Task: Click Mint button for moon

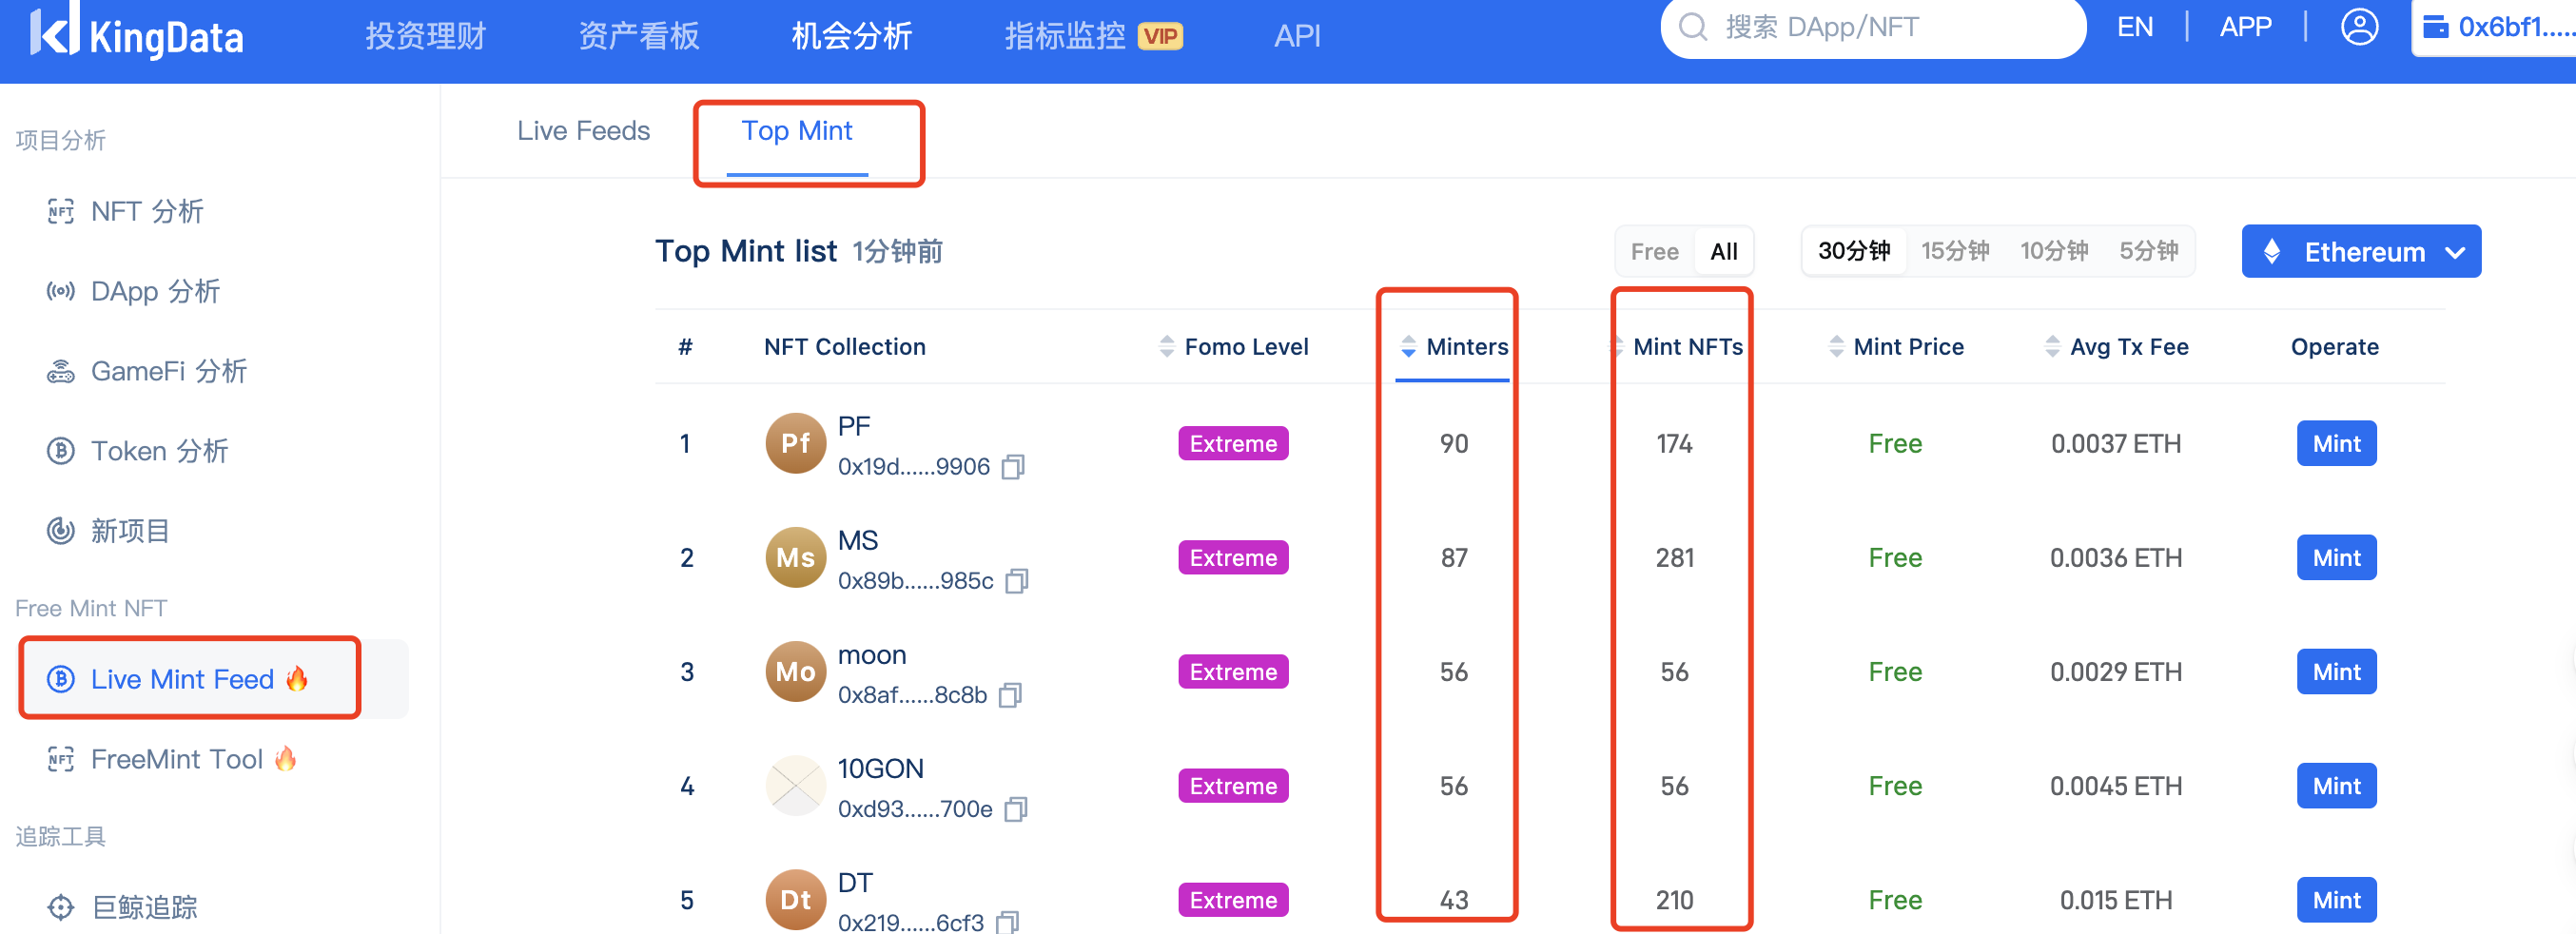Action: point(2336,671)
